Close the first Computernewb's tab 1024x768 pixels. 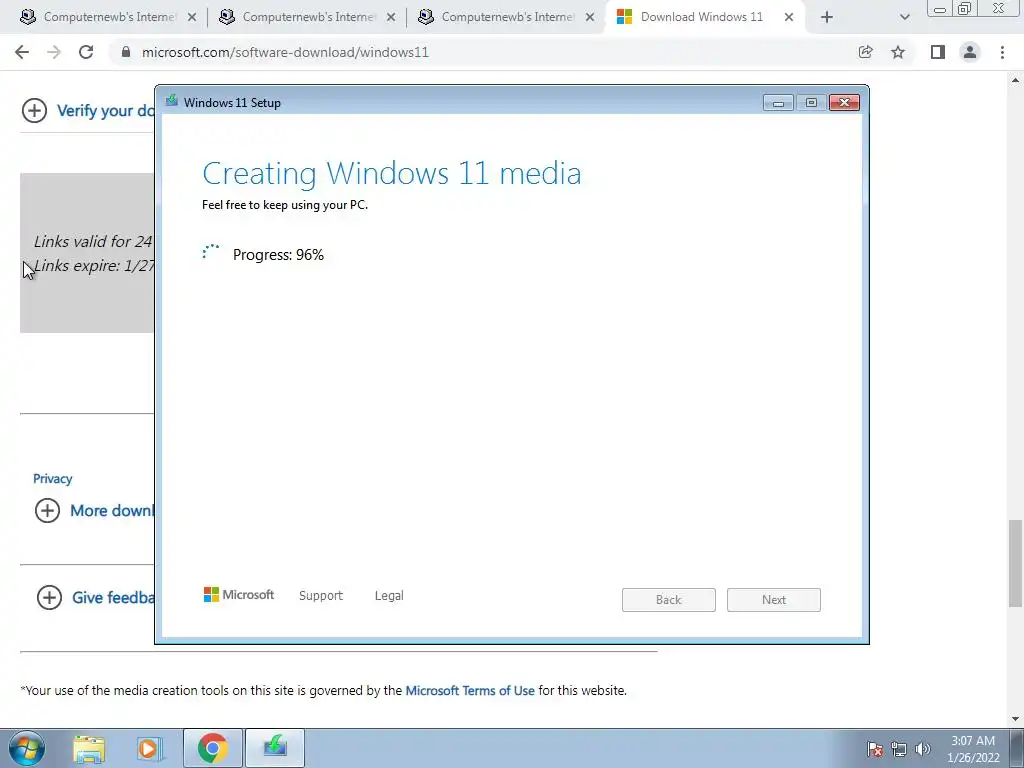(x=192, y=18)
